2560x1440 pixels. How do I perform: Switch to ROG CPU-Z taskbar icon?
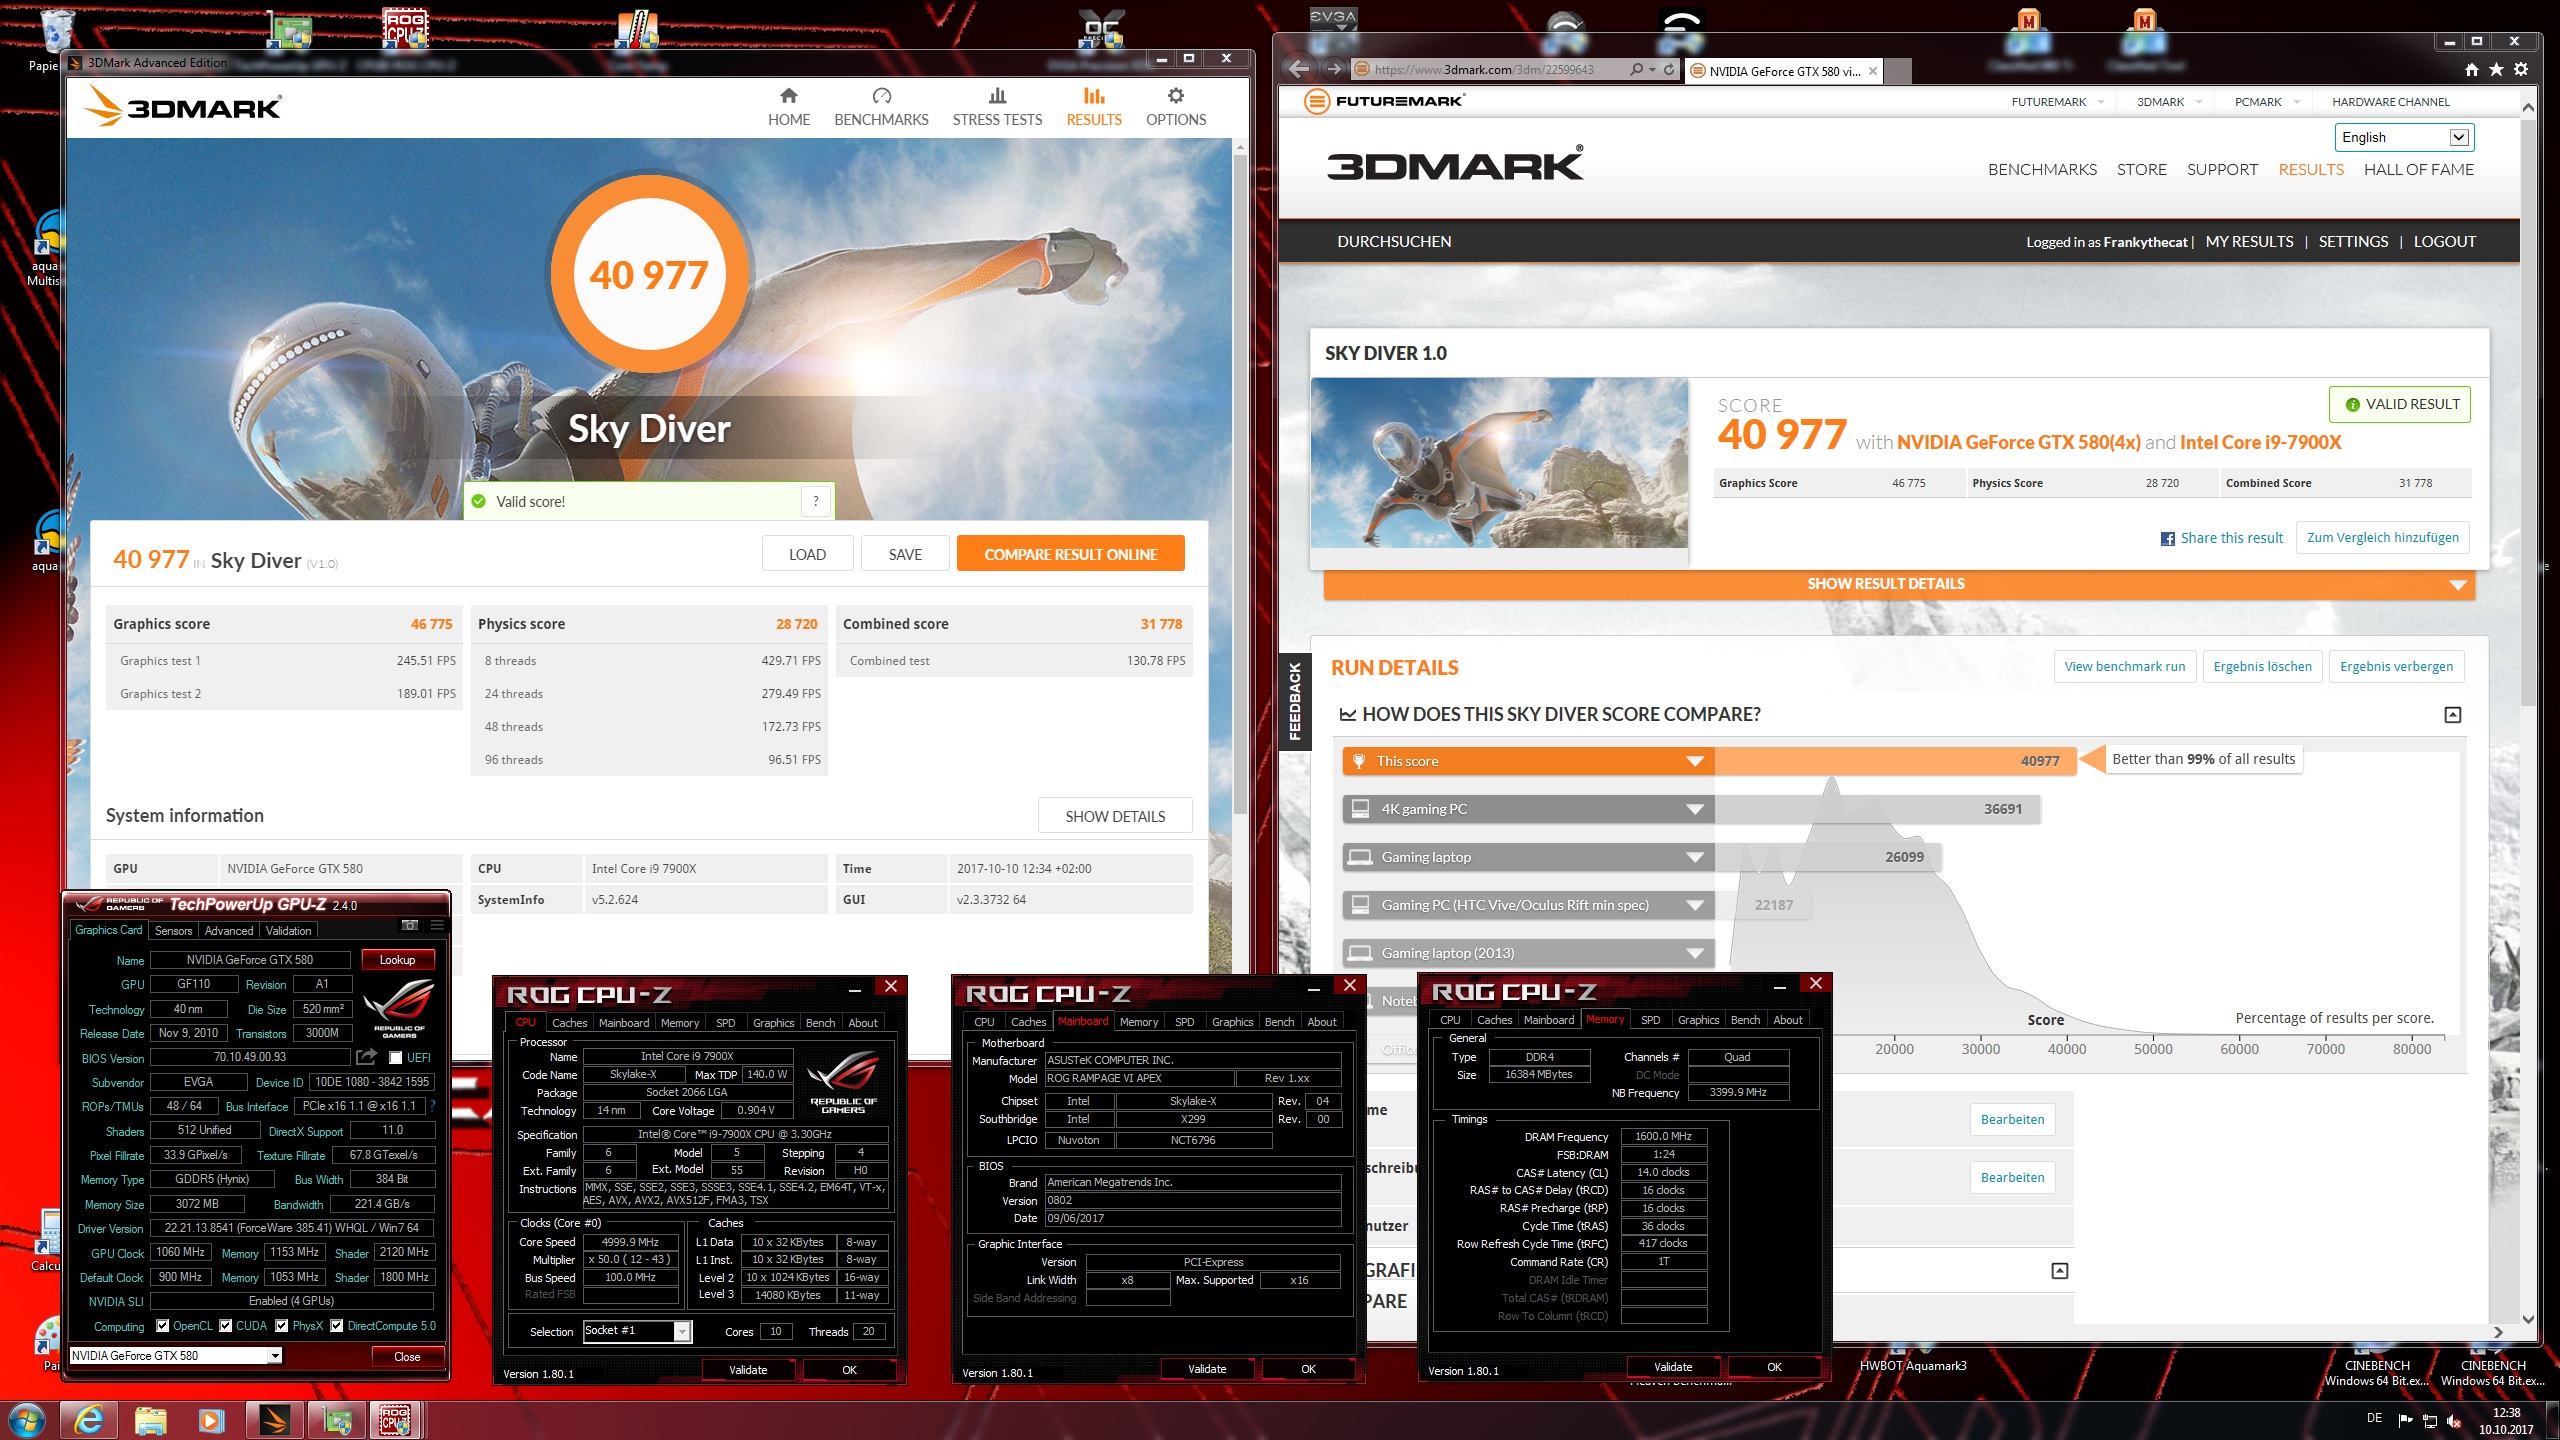(x=395, y=1419)
